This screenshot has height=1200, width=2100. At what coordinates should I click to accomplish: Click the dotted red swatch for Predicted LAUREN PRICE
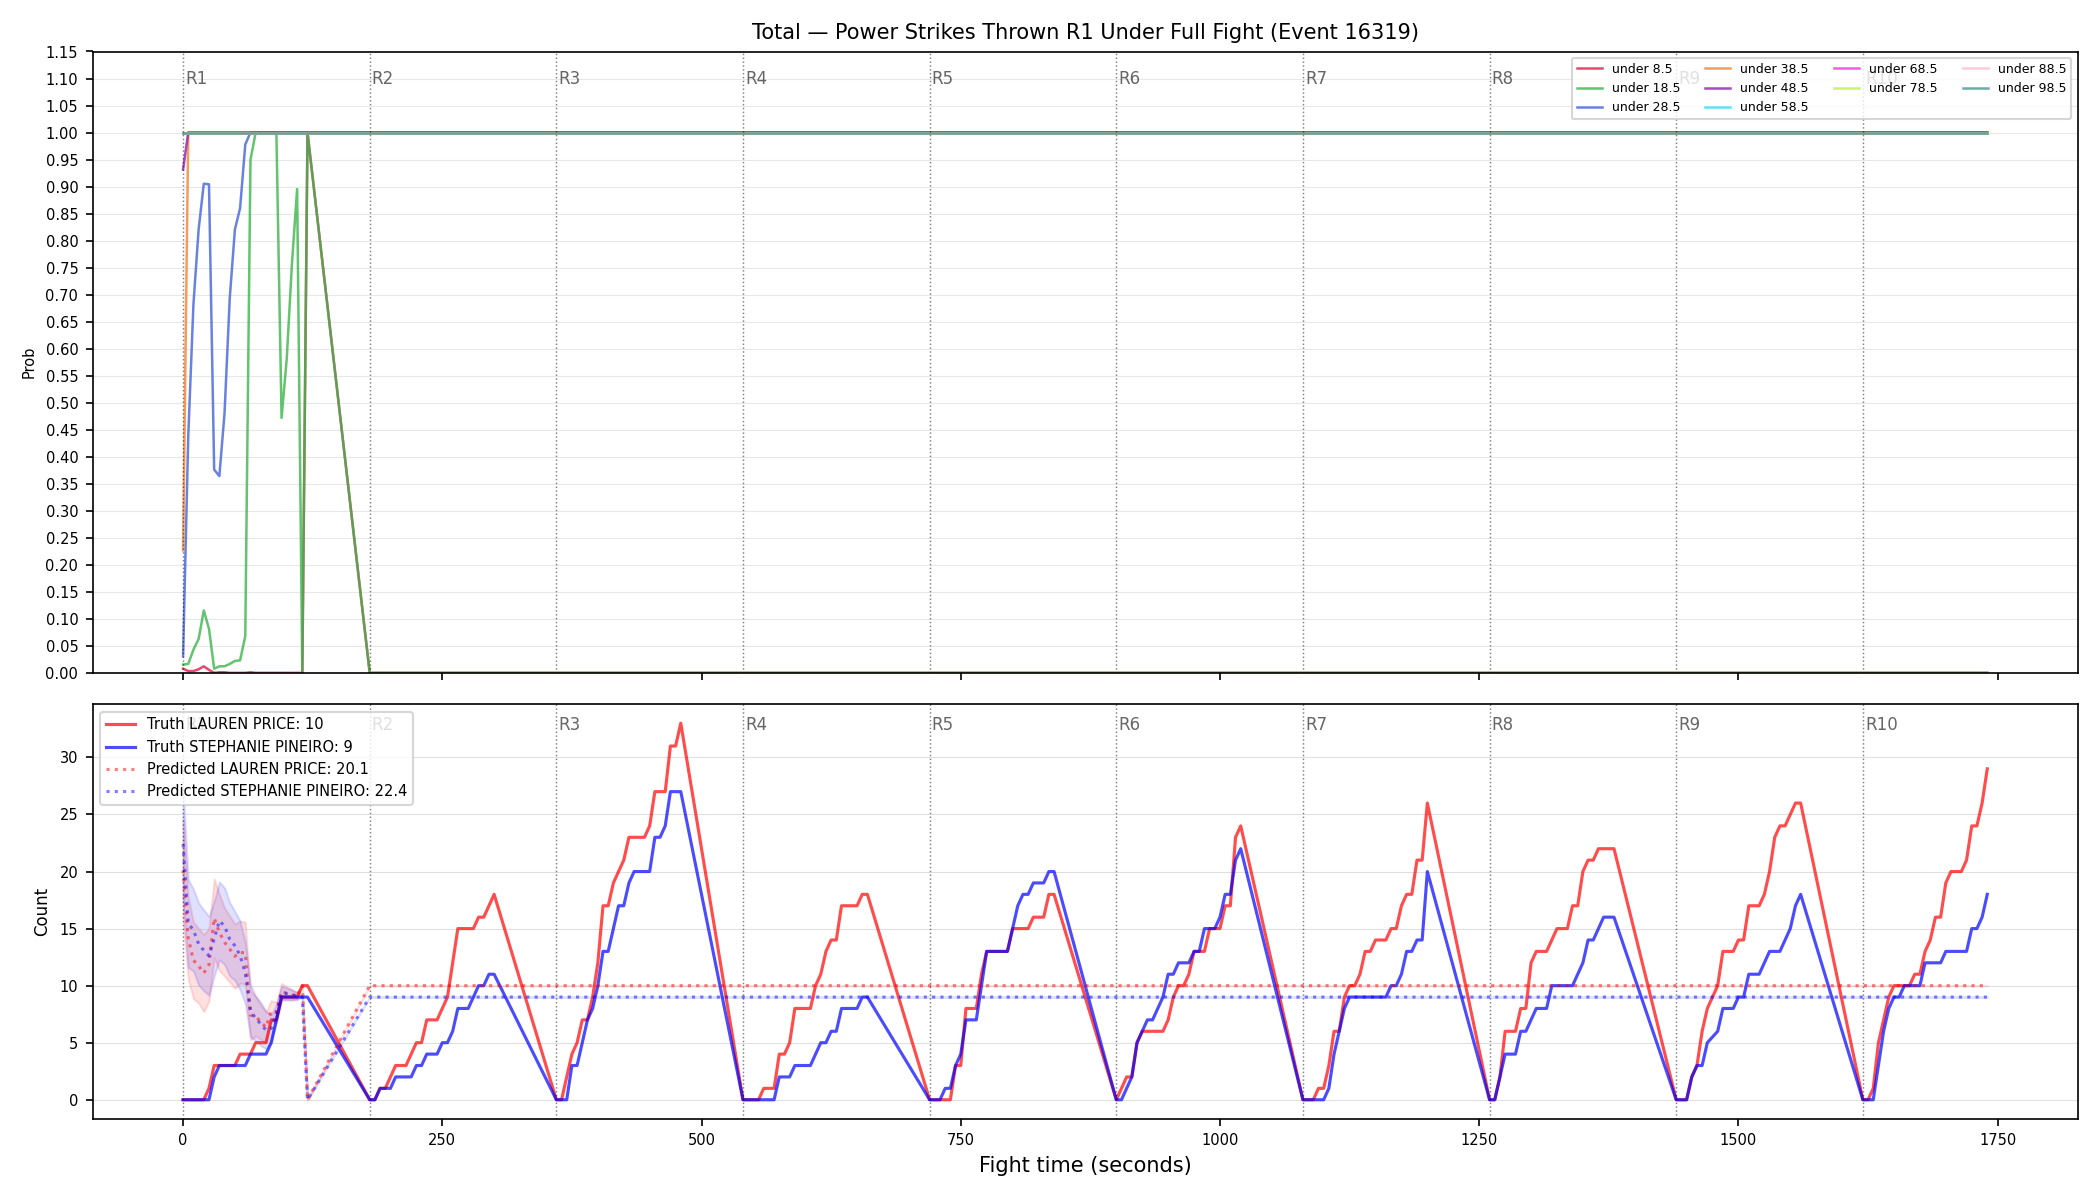tap(121, 769)
